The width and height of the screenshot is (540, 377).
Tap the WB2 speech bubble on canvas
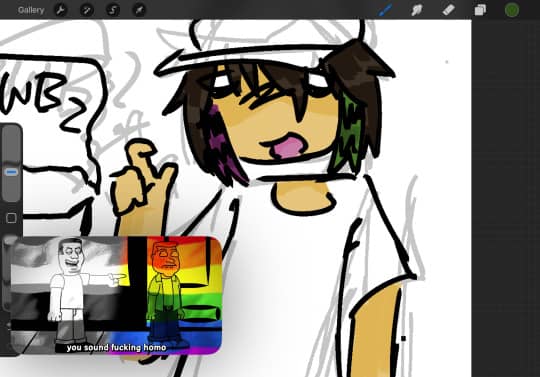pyautogui.click(x=48, y=138)
